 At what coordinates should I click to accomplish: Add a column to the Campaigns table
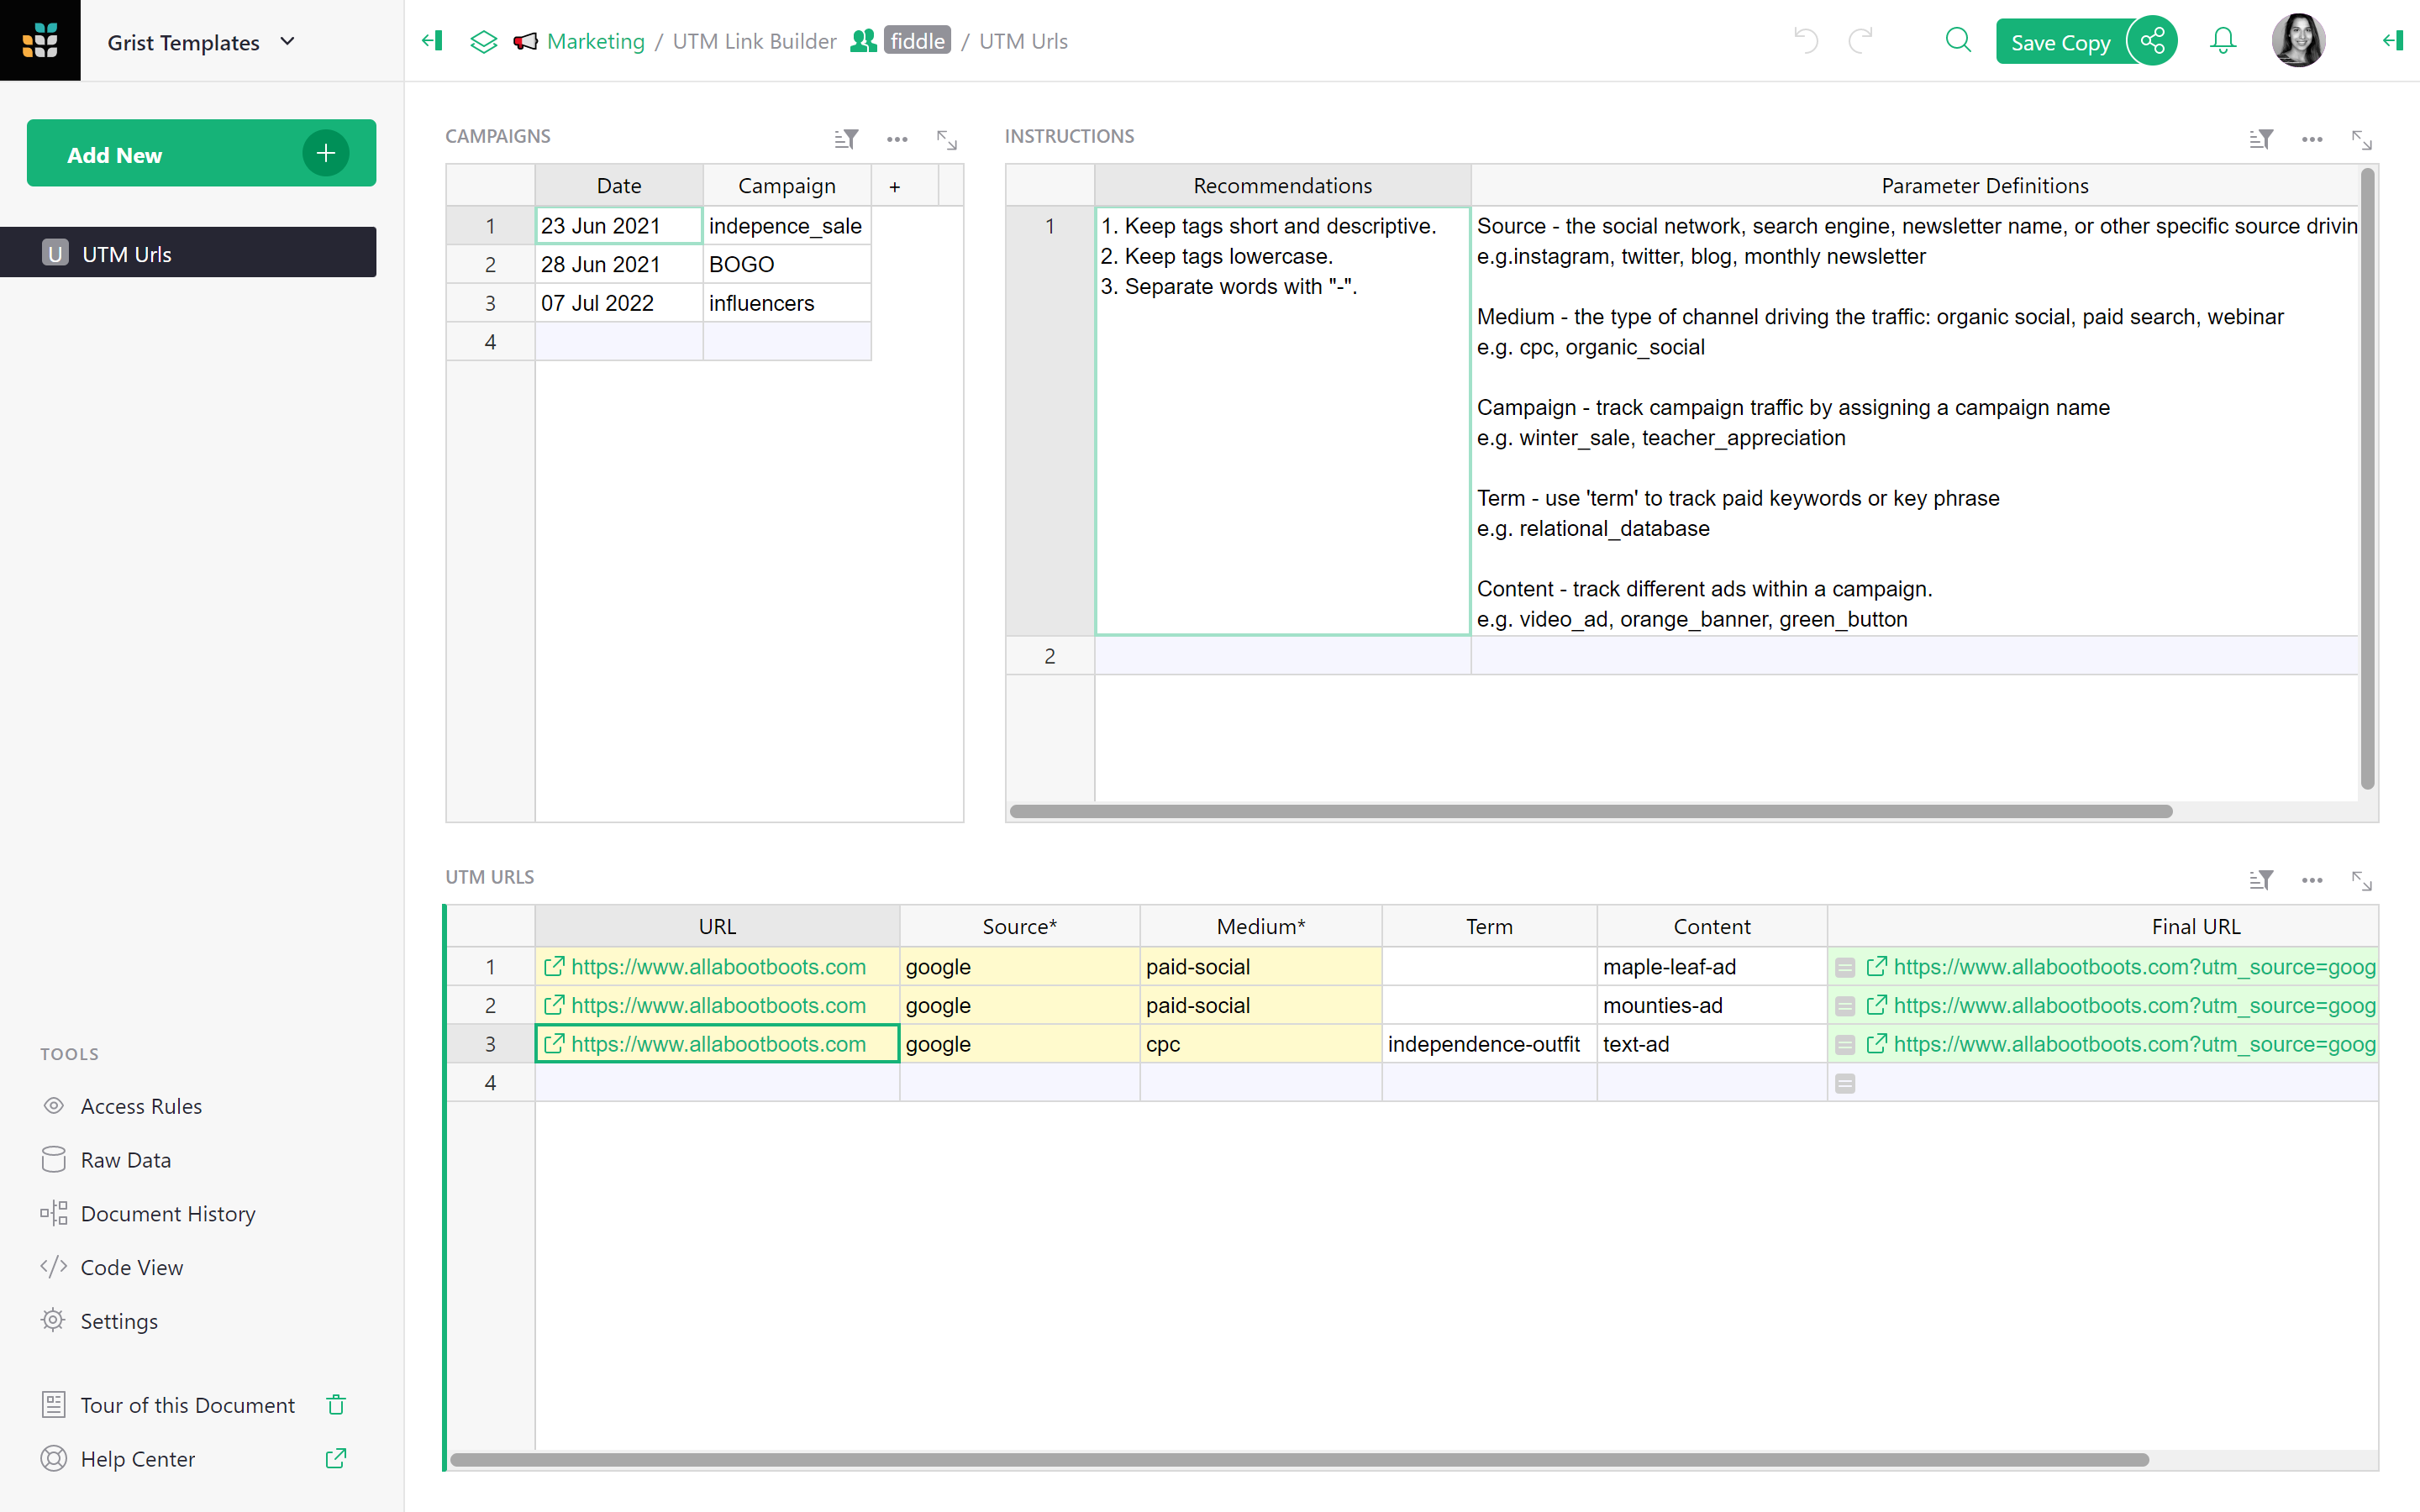(x=894, y=186)
